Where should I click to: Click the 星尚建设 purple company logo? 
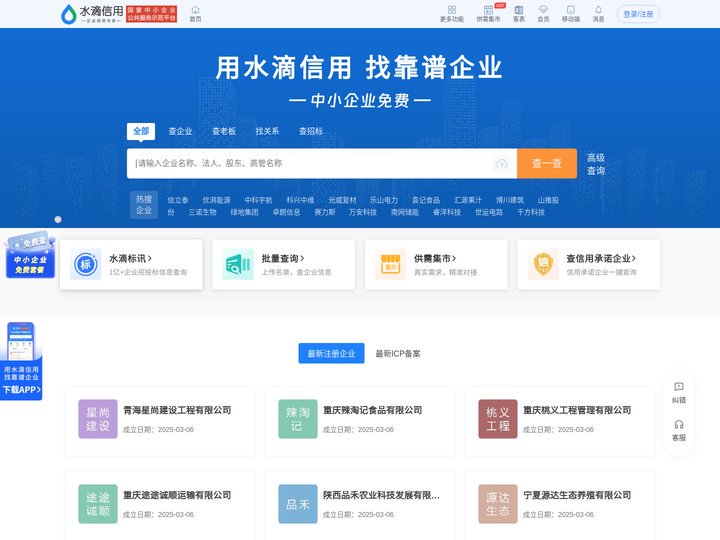click(x=98, y=419)
